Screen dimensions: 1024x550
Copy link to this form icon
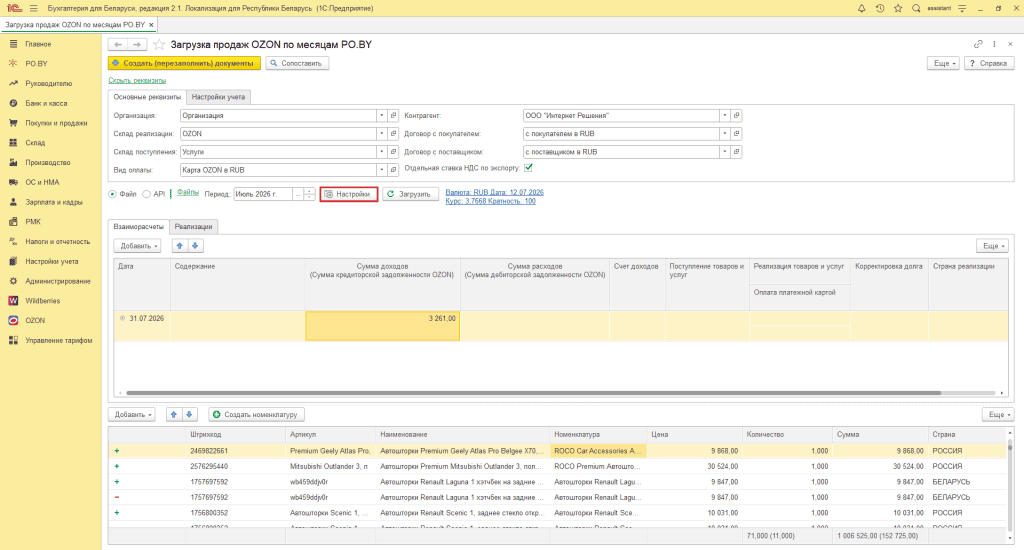(978, 44)
